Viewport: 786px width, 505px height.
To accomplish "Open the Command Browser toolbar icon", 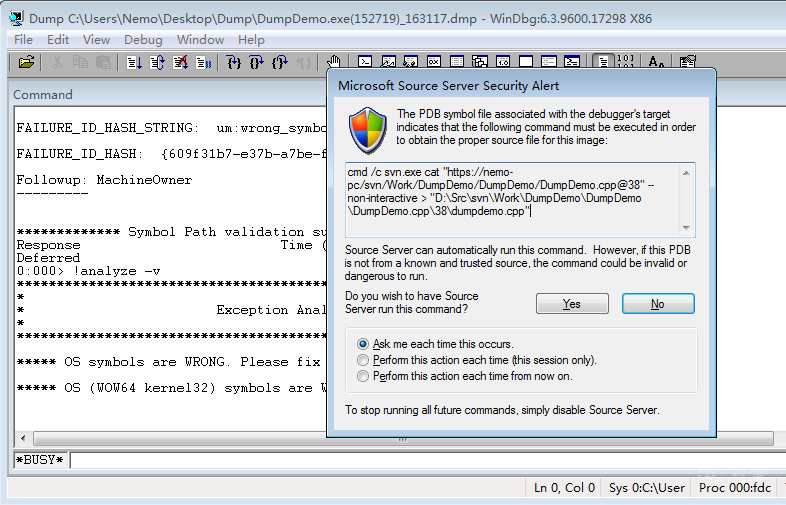I will [x=572, y=62].
